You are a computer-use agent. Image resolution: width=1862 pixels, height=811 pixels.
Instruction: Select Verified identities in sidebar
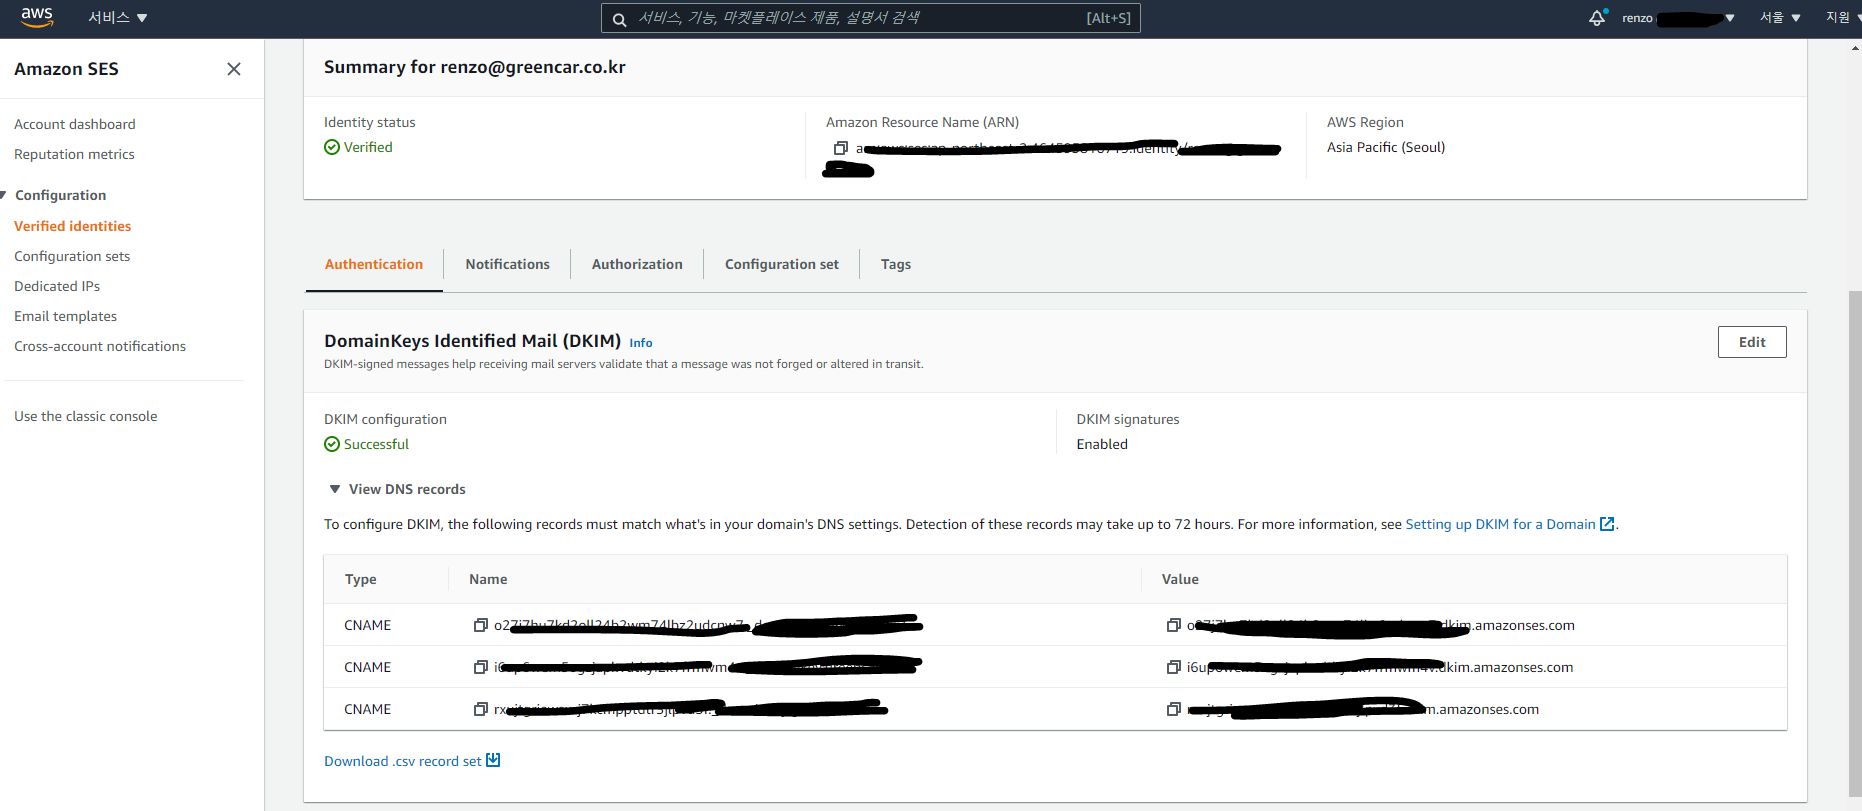(72, 226)
